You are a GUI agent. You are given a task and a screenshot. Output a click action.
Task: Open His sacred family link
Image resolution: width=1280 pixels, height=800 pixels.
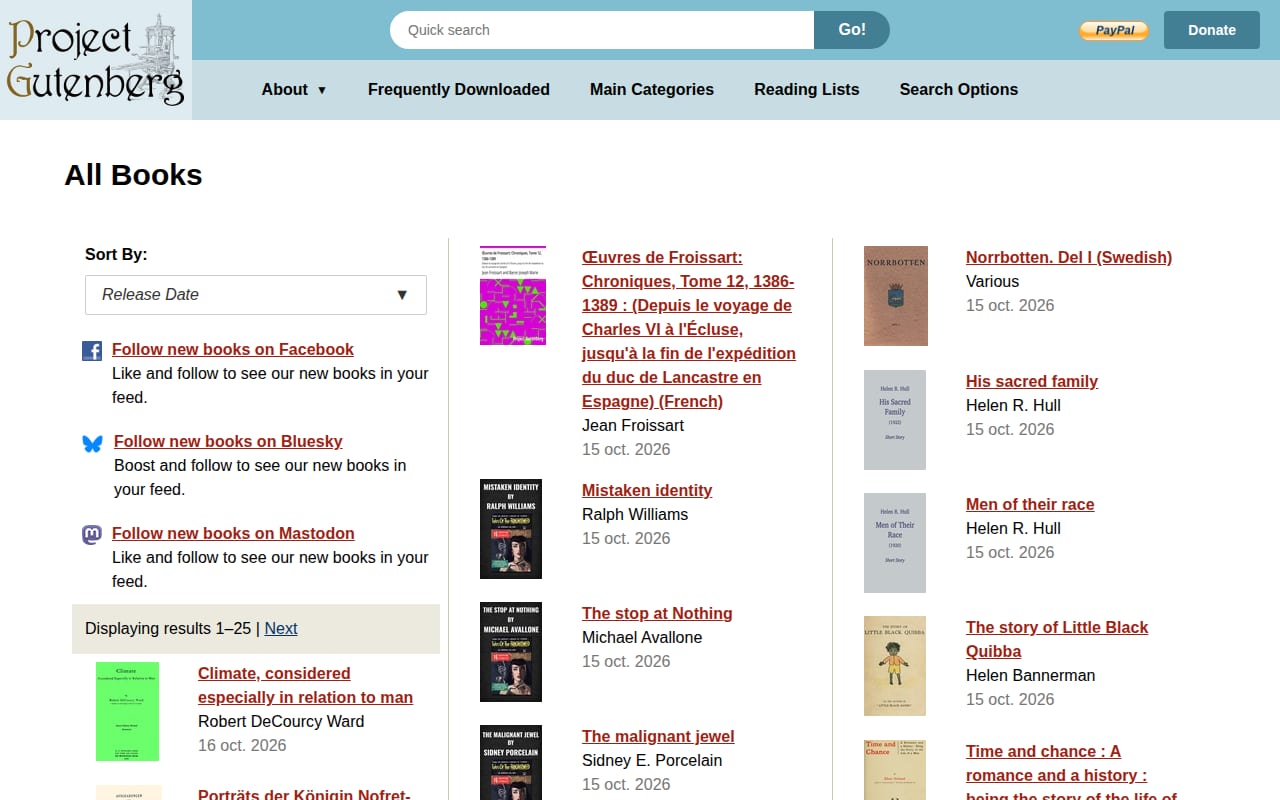pyautogui.click(x=1032, y=382)
